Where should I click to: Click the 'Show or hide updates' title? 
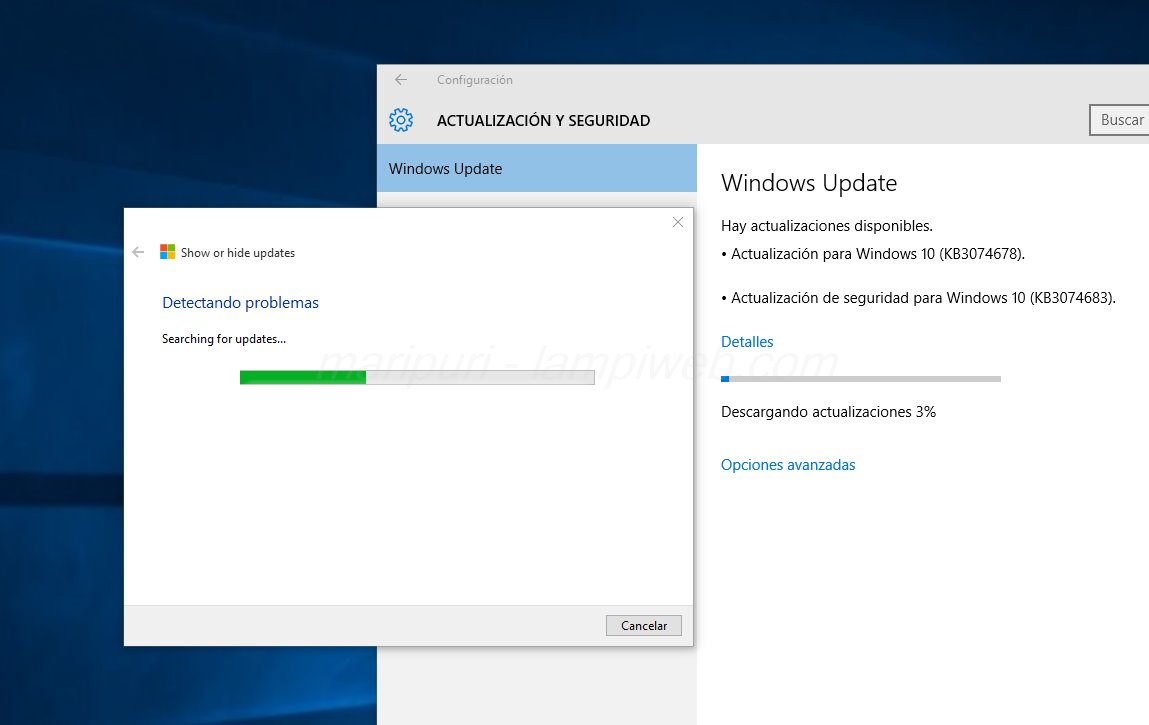coord(237,253)
